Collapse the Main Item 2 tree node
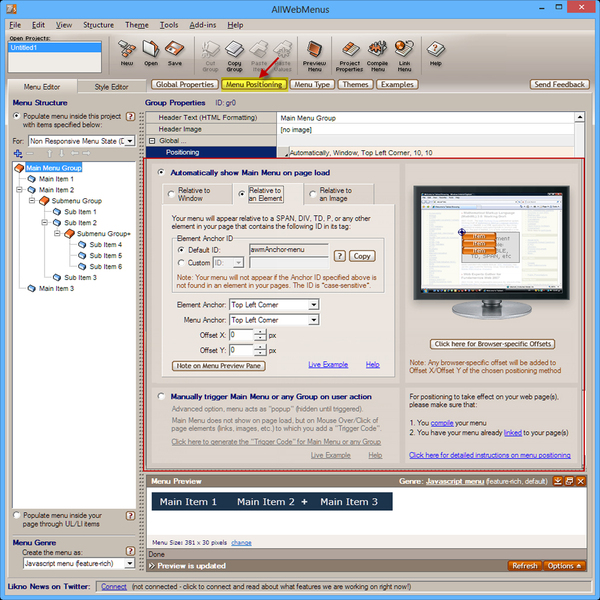This screenshot has width=600, height=600. (20, 190)
